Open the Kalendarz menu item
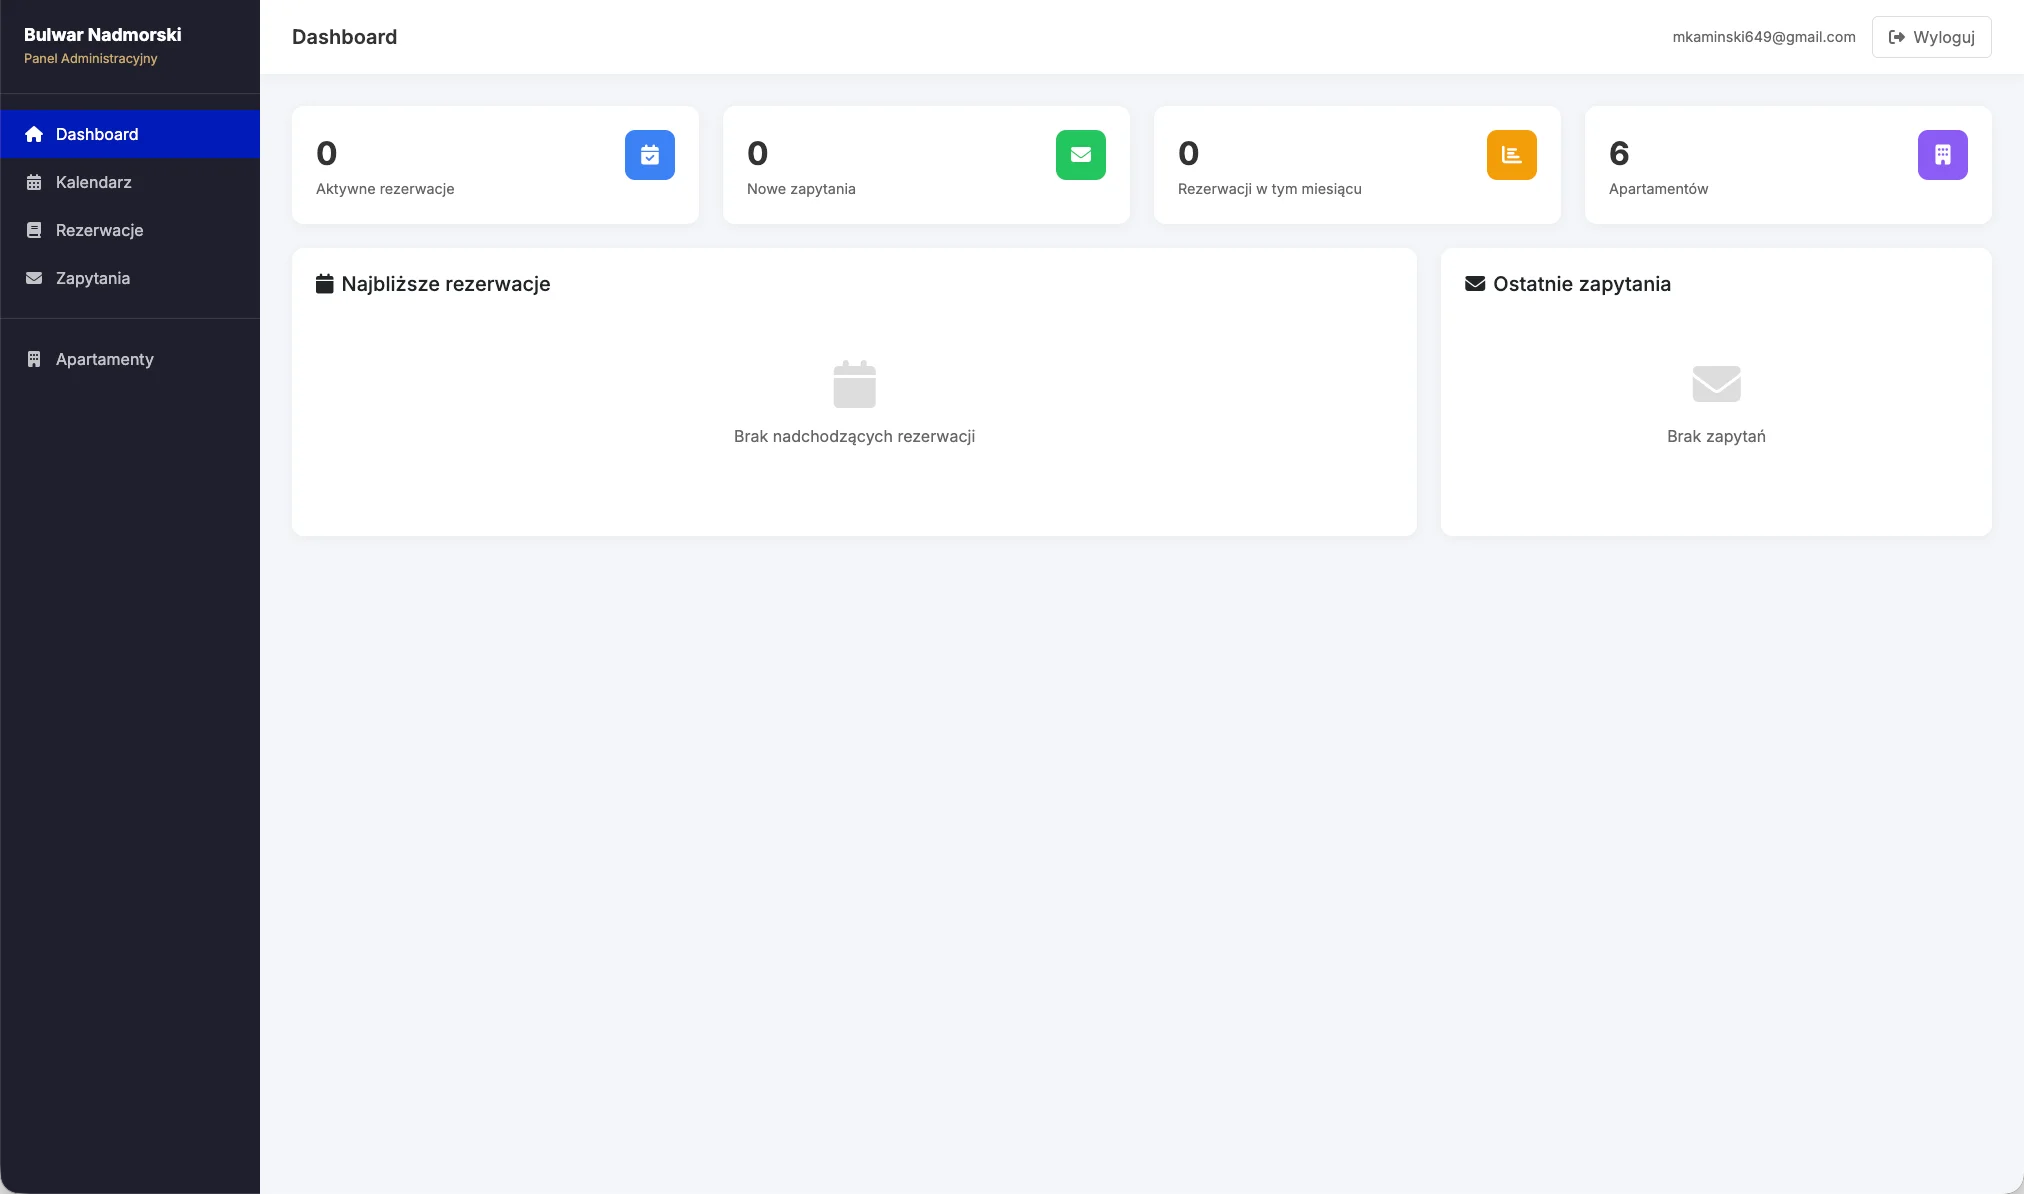2024x1194 pixels. point(94,182)
